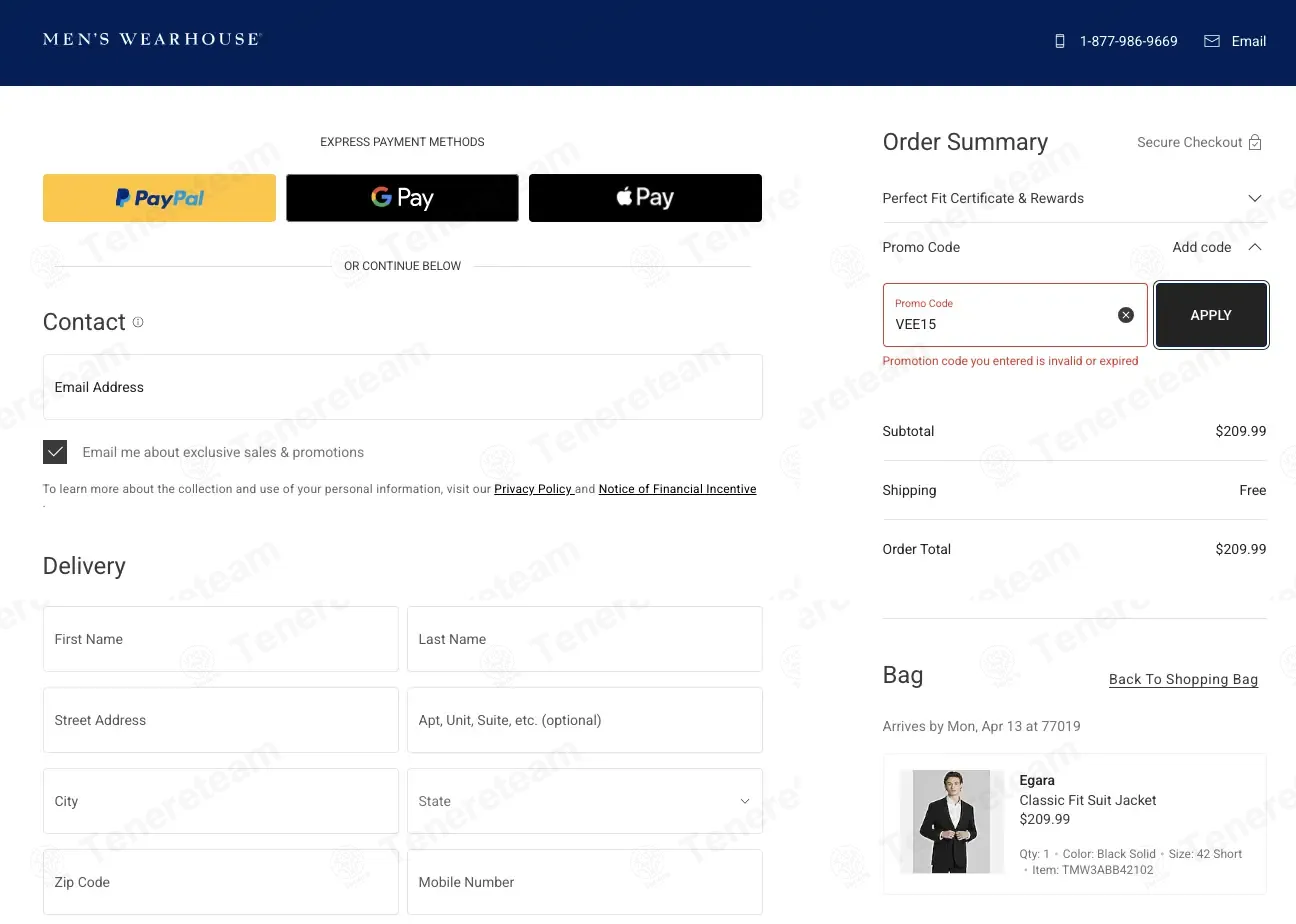Focus the Street Address field
1296x924 pixels.
tap(221, 720)
